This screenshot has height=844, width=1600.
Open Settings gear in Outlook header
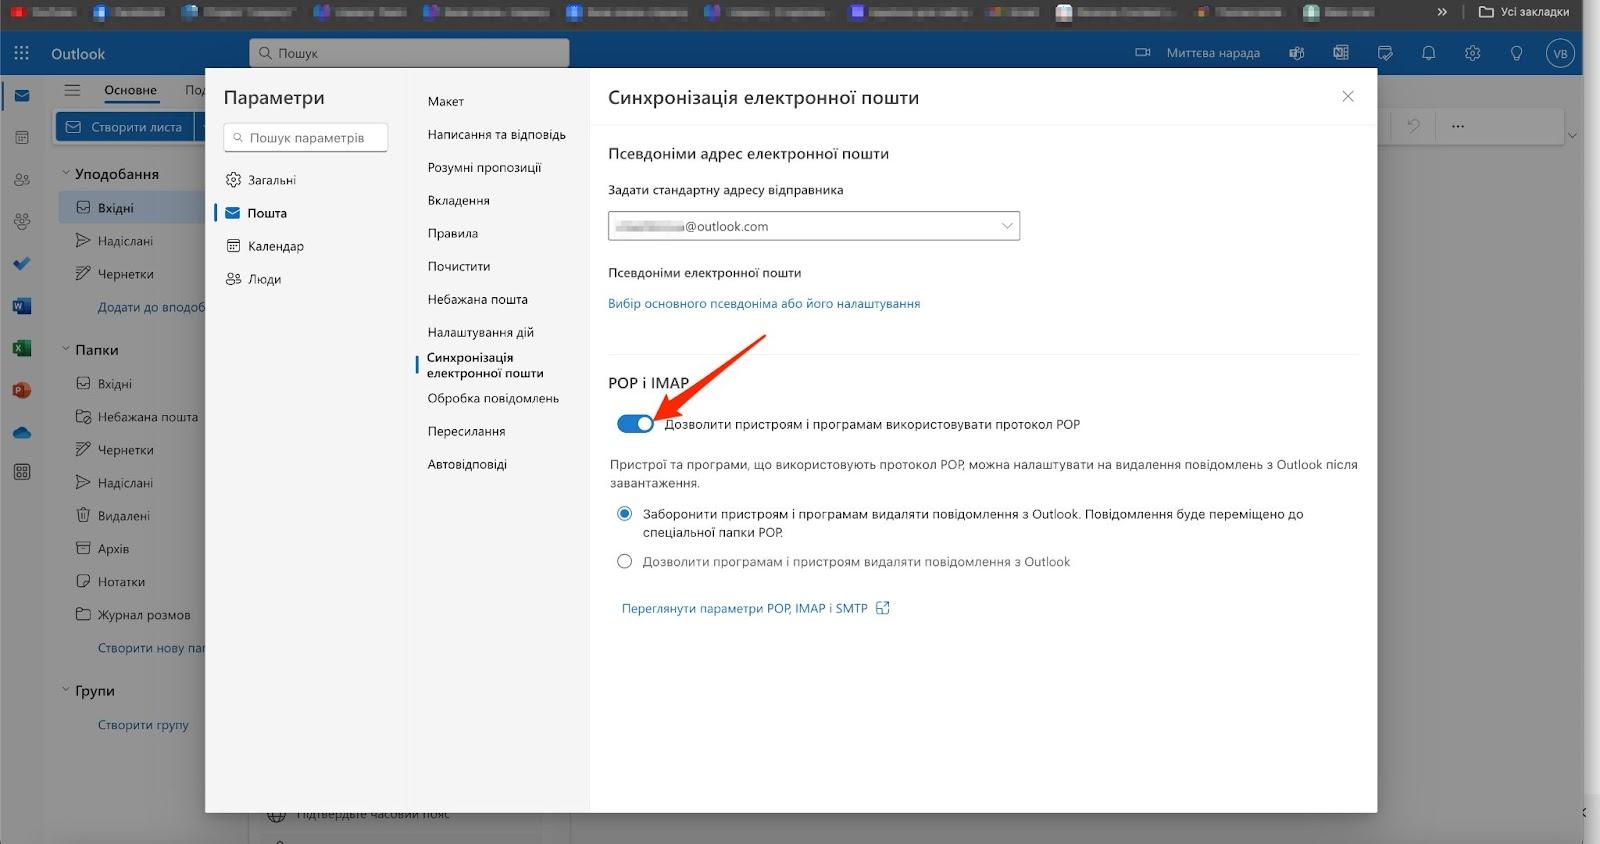click(x=1473, y=53)
